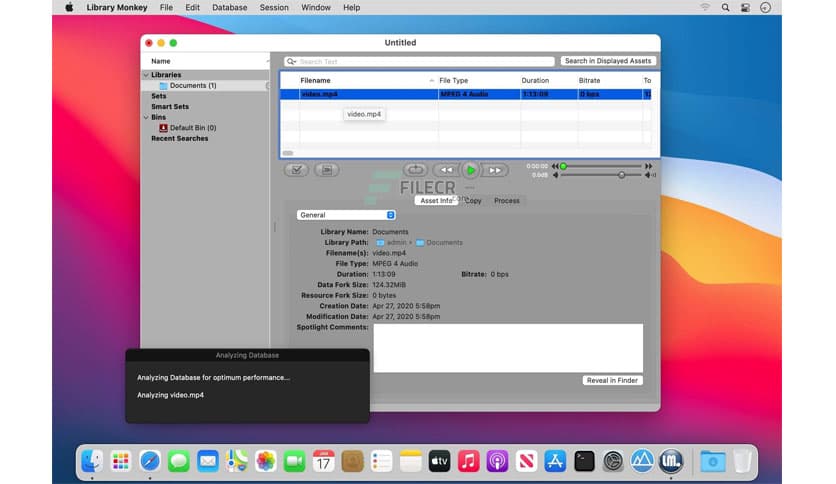Toggle the loop playback button
The height and width of the screenshot is (484, 836).
pos(415,170)
